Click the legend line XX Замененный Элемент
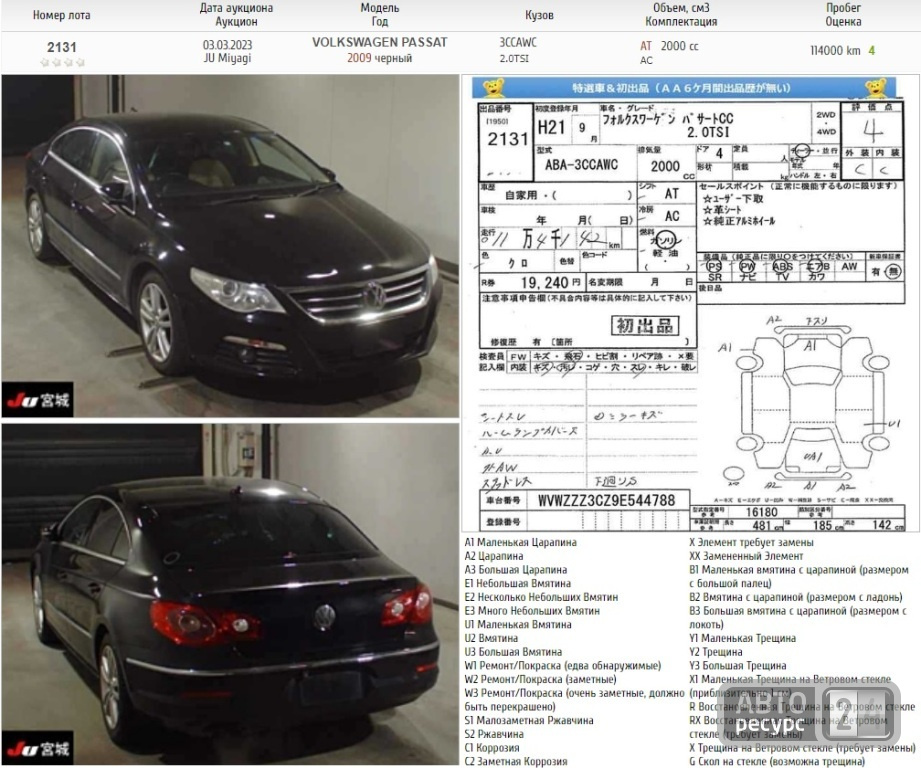The width and height of the screenshot is (921, 768). coord(746,556)
